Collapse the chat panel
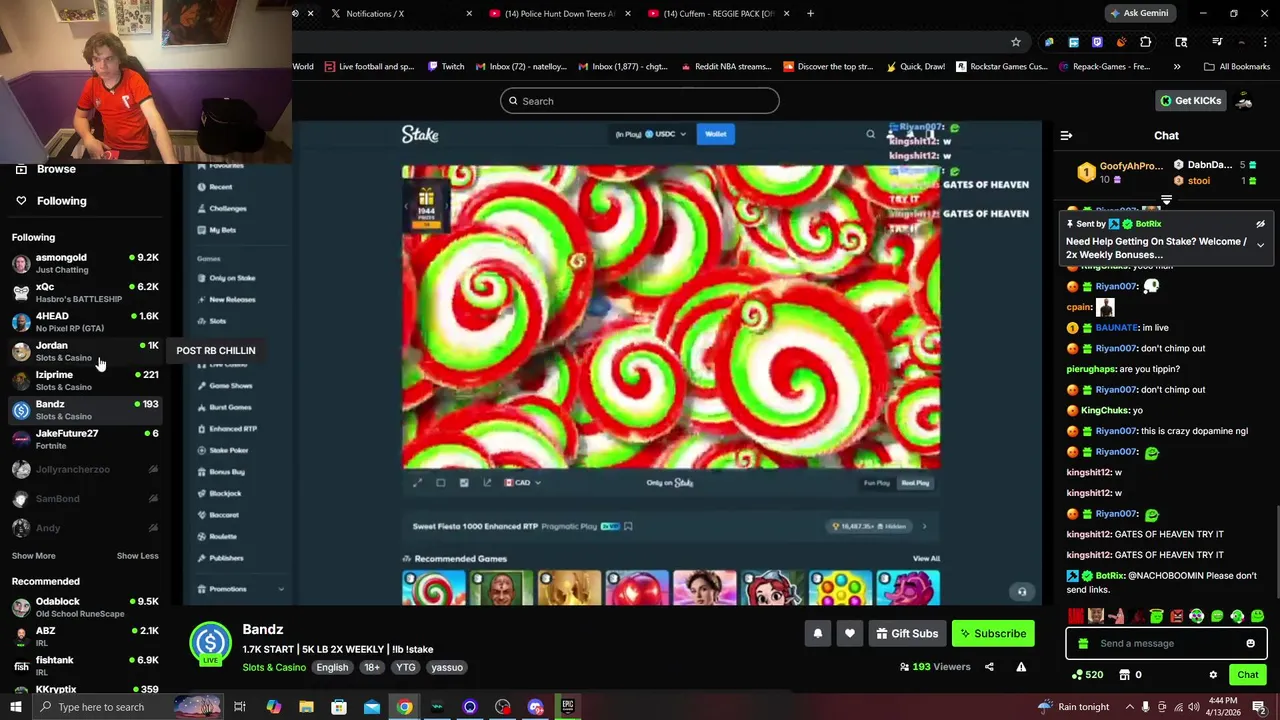Screen dimensions: 1280x720 click(x=1066, y=135)
